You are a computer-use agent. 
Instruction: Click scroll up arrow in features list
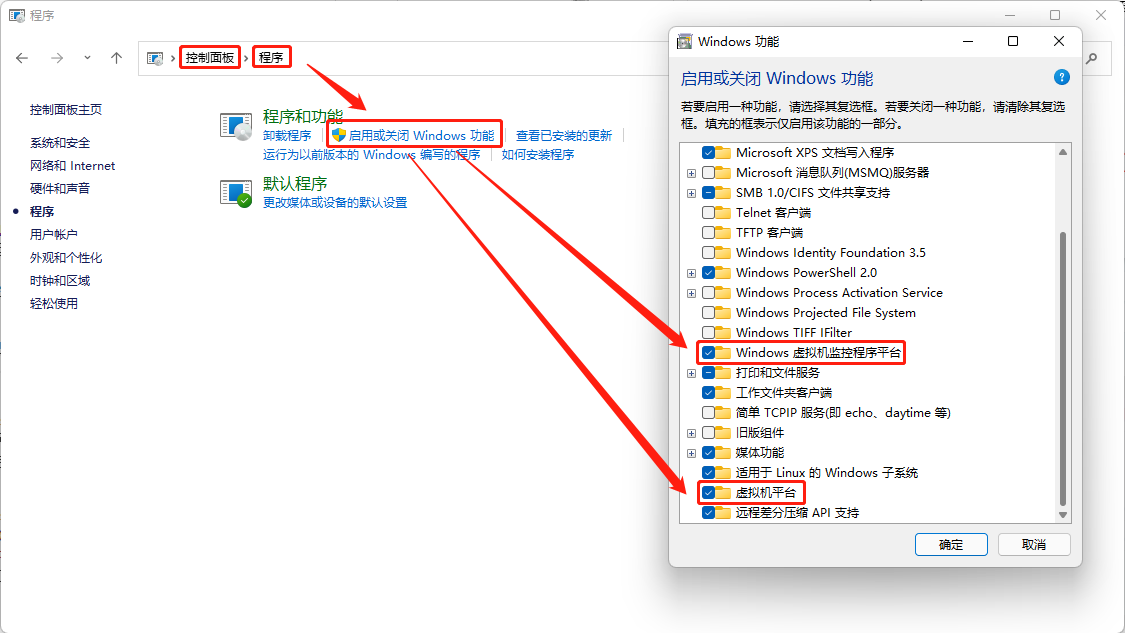1063,152
